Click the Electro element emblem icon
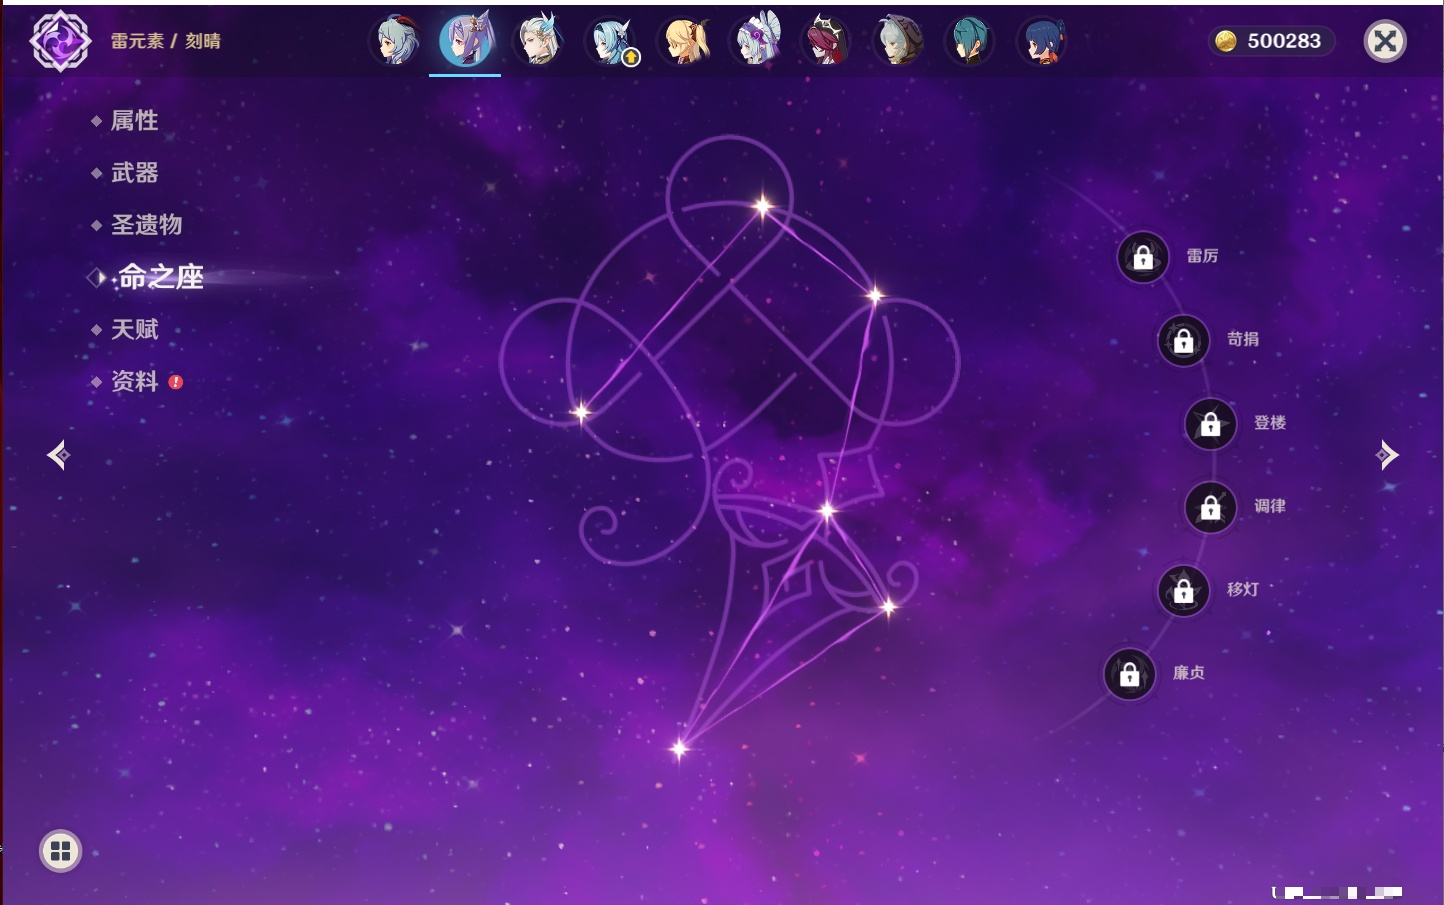 point(60,41)
